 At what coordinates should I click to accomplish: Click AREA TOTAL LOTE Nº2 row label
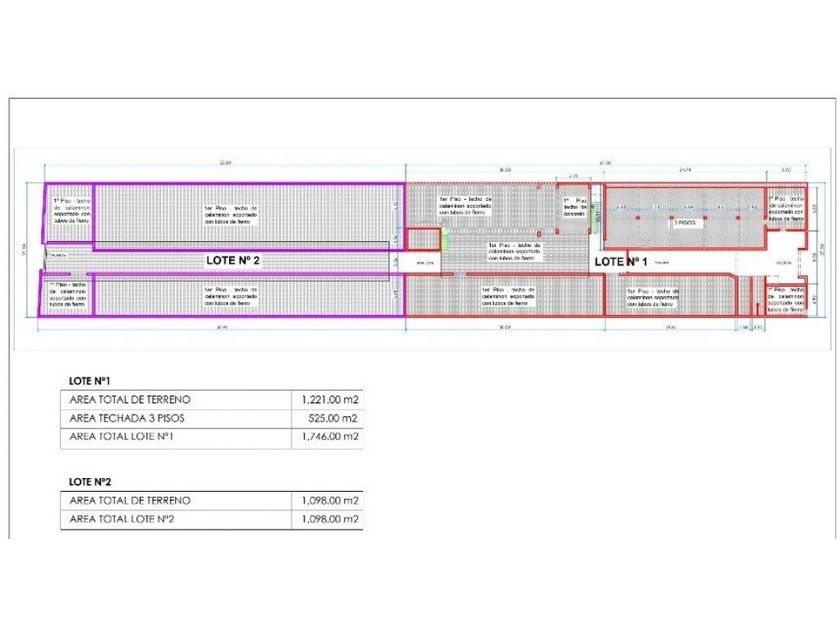coord(122,519)
